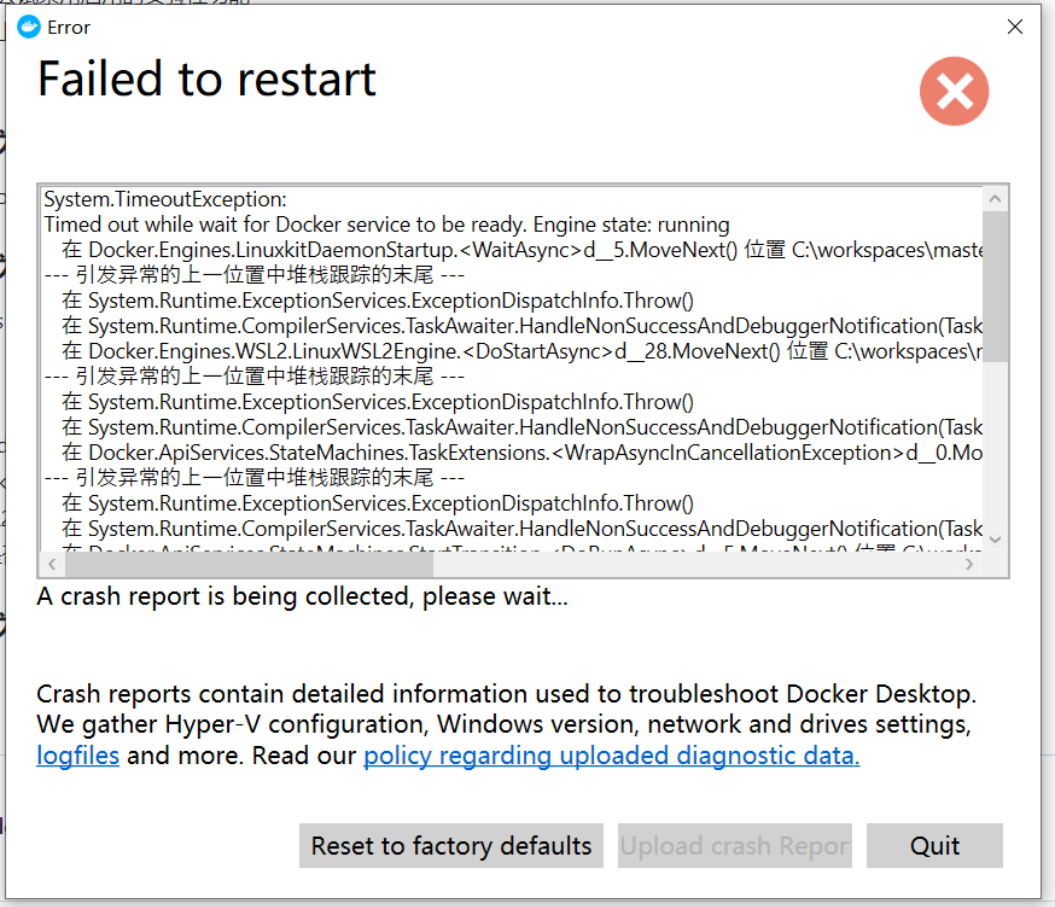Click the System.TimeoutException: line
This screenshot has width=1055, height=907.
165,199
